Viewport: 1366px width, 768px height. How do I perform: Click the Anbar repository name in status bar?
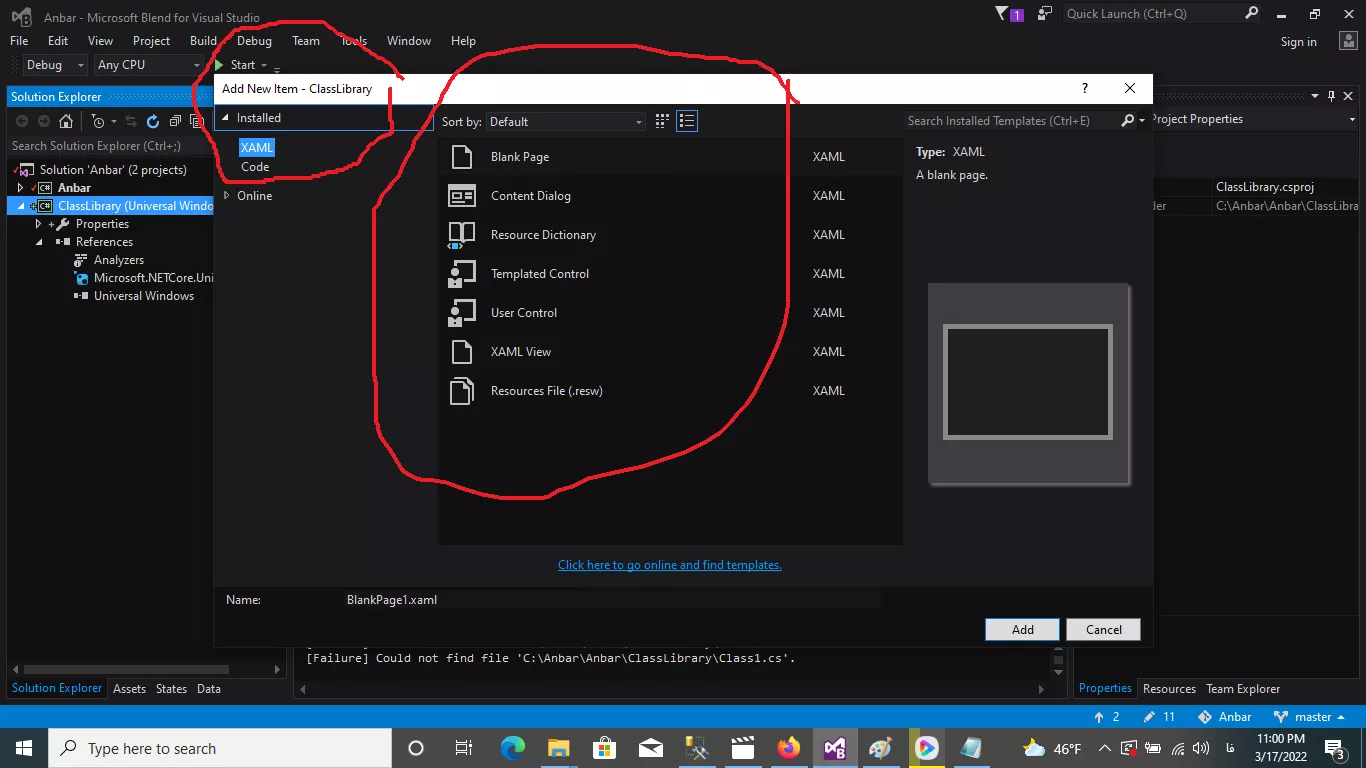pyautogui.click(x=1226, y=717)
